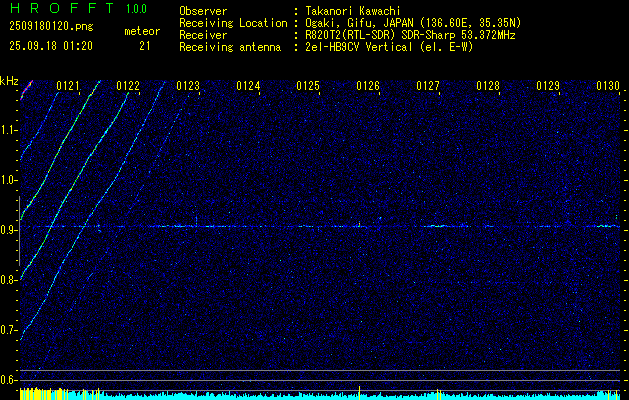Click the kHz axis unit label
Image resolution: width=629 pixels, height=400 pixels.
tap(9, 81)
